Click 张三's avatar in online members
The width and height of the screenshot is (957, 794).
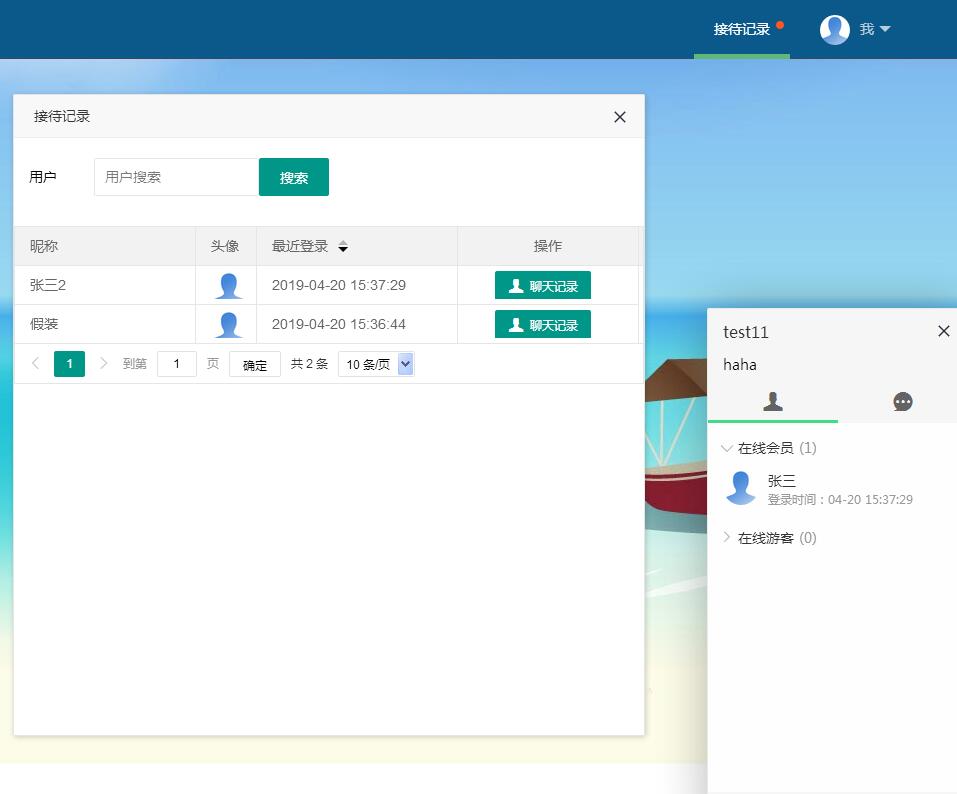coord(741,488)
